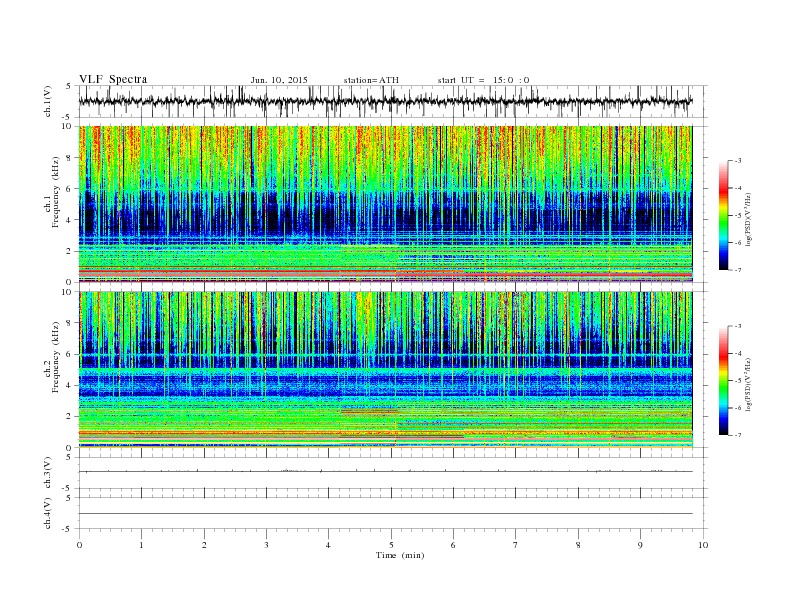Click the ch.2 spectrogram color scale bar

click(723, 381)
